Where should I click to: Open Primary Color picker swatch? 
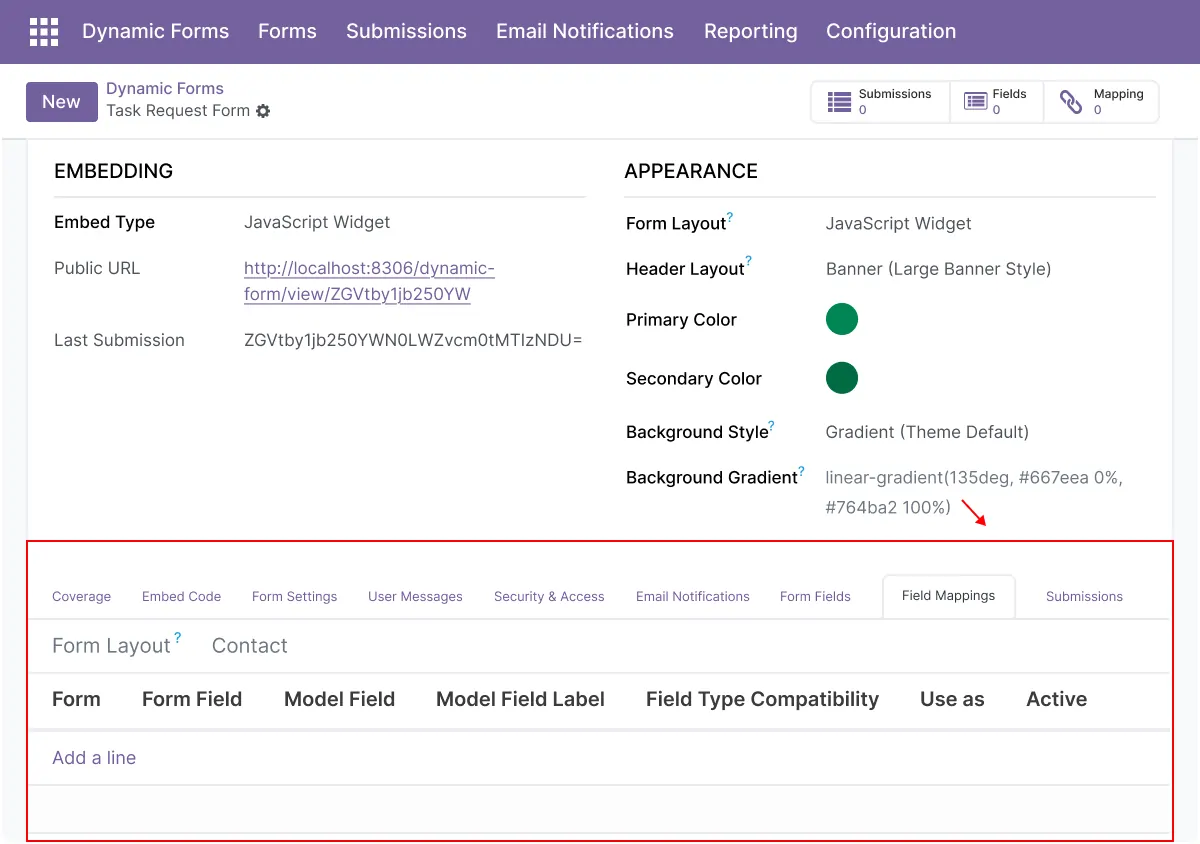(842, 319)
